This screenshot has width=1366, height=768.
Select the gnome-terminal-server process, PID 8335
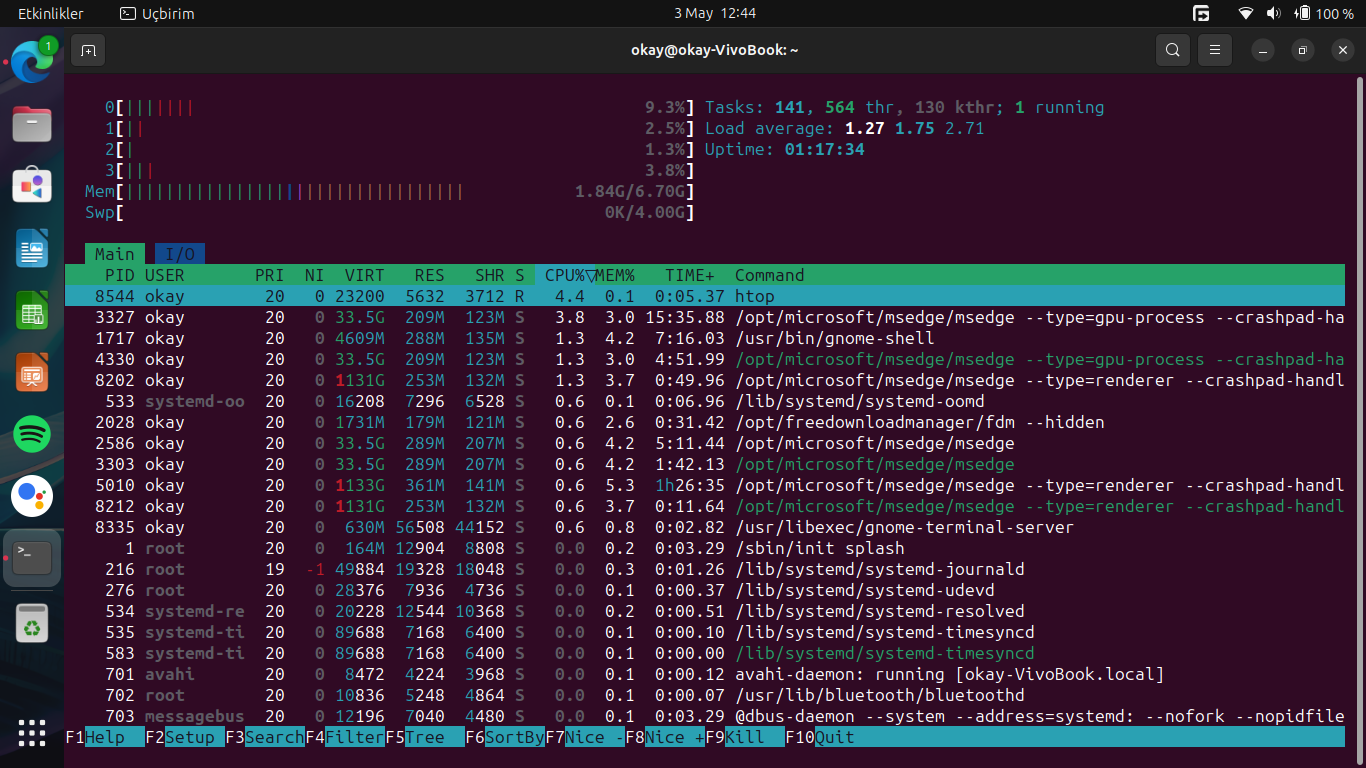pos(705,527)
